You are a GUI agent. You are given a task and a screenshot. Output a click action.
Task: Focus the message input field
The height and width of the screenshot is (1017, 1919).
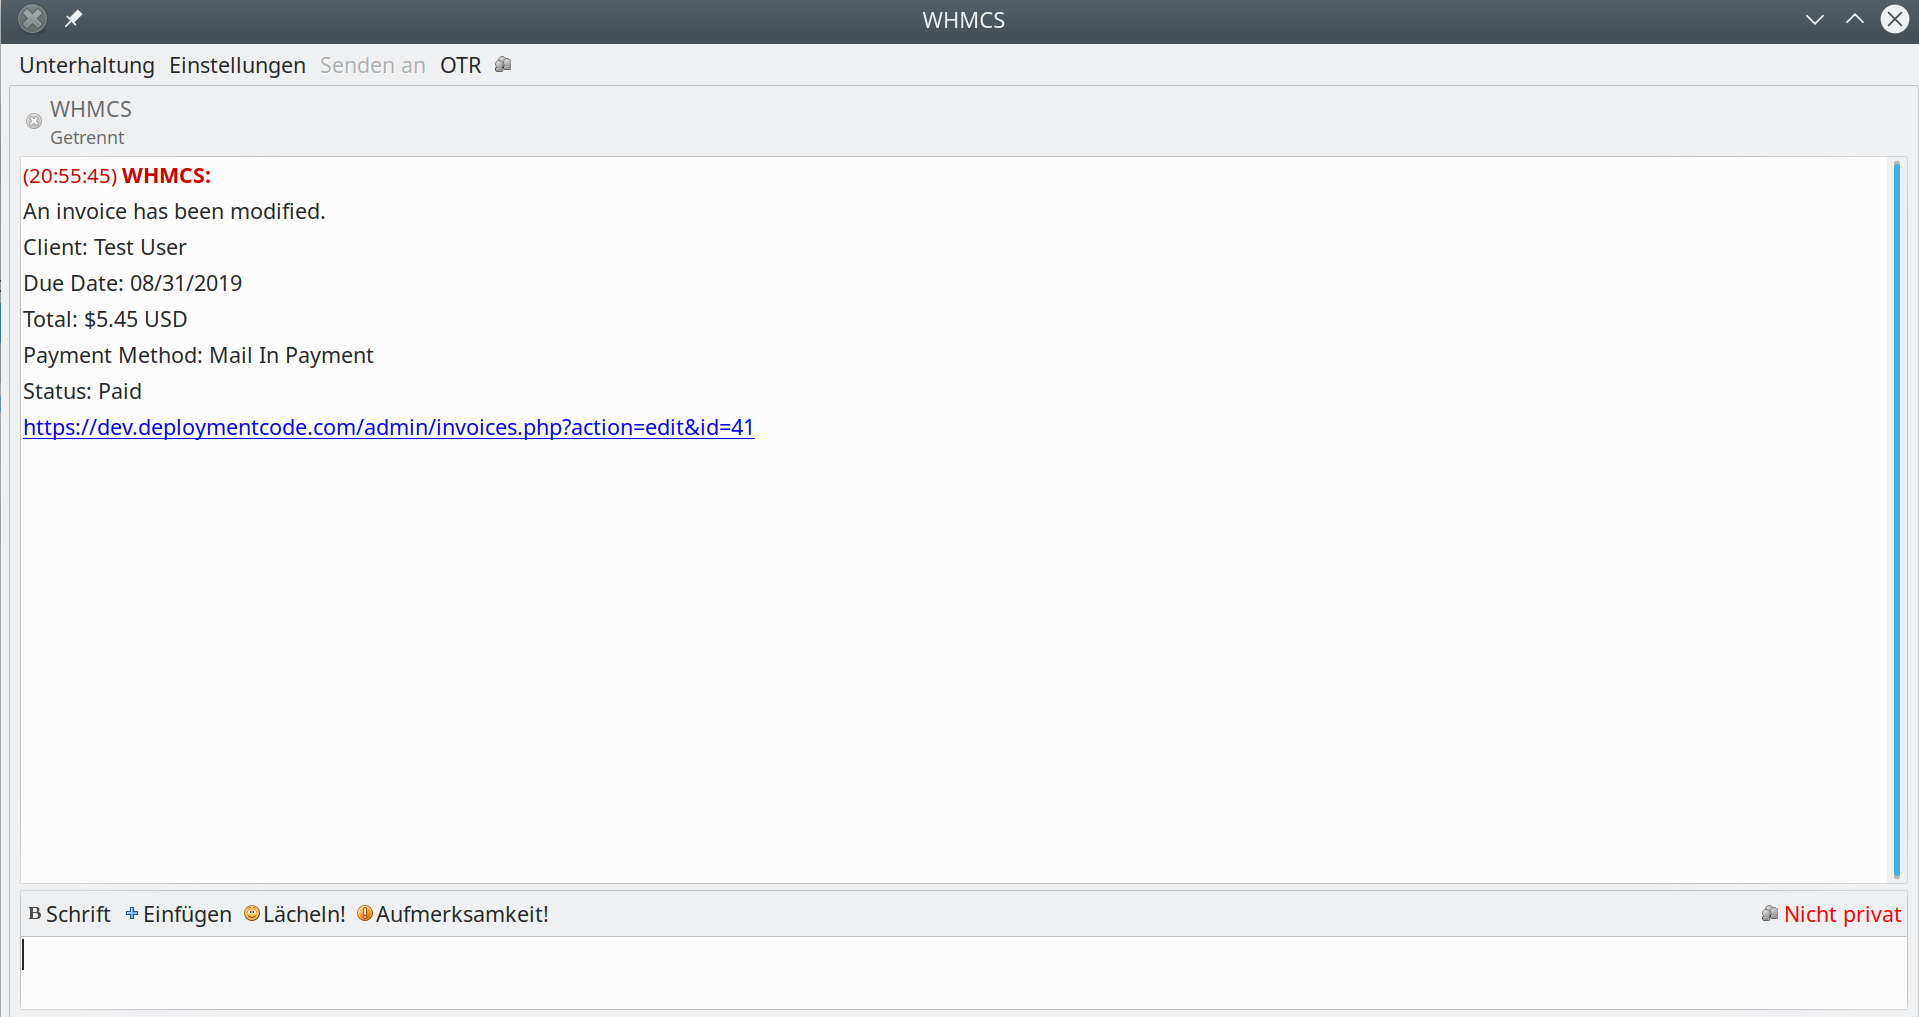coord(963,972)
